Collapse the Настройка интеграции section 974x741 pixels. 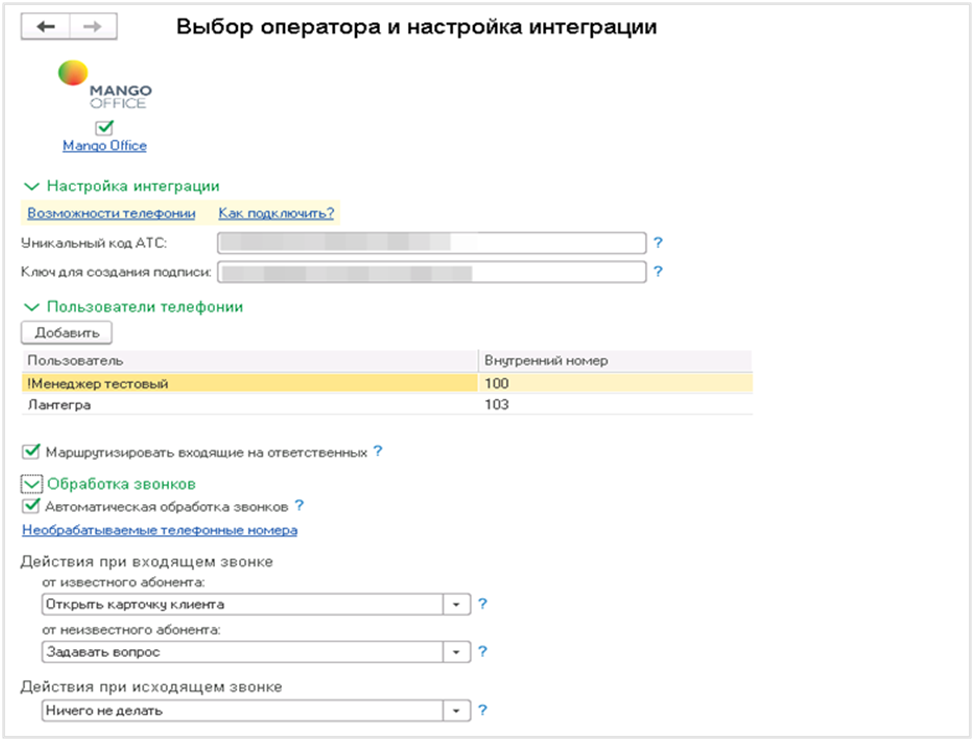31,186
